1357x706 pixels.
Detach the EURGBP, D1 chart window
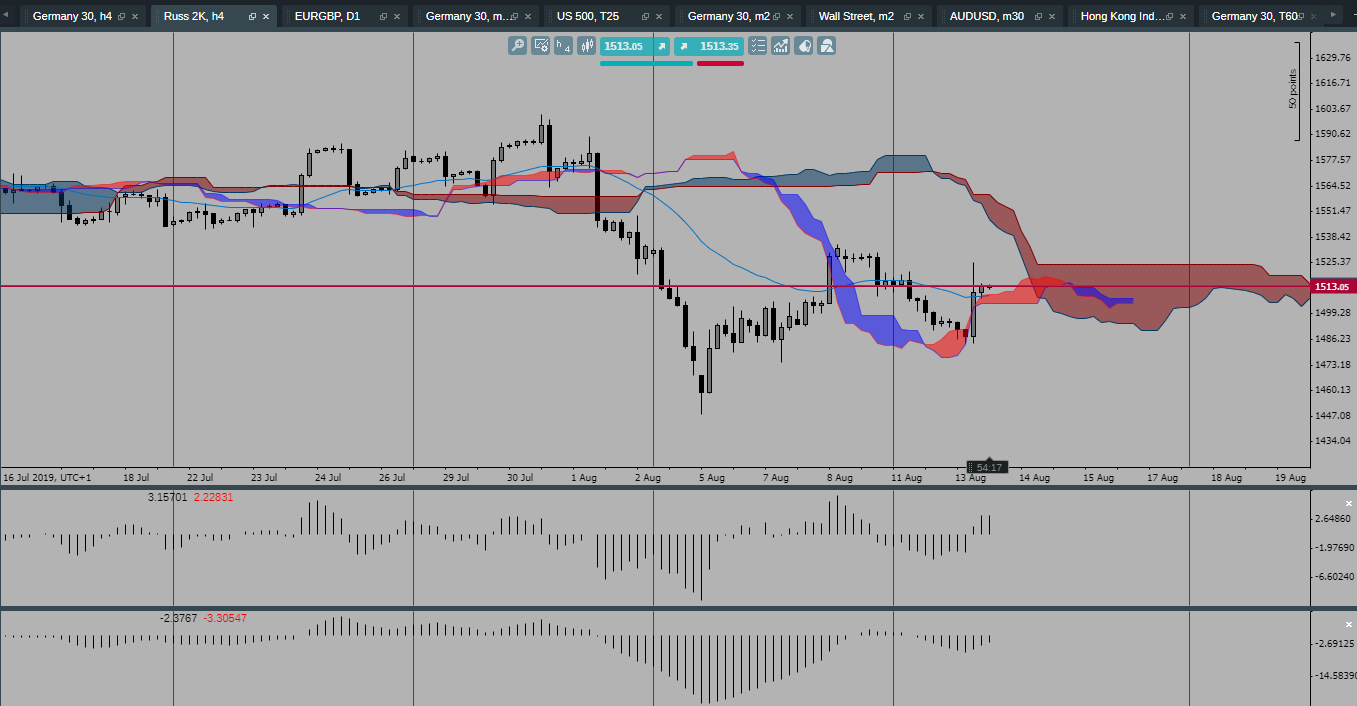click(x=383, y=17)
